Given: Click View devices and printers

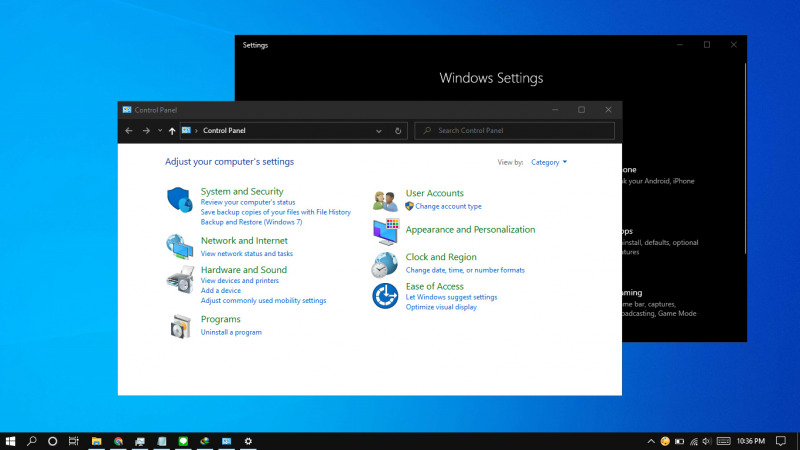Looking at the screenshot, I should [x=240, y=281].
